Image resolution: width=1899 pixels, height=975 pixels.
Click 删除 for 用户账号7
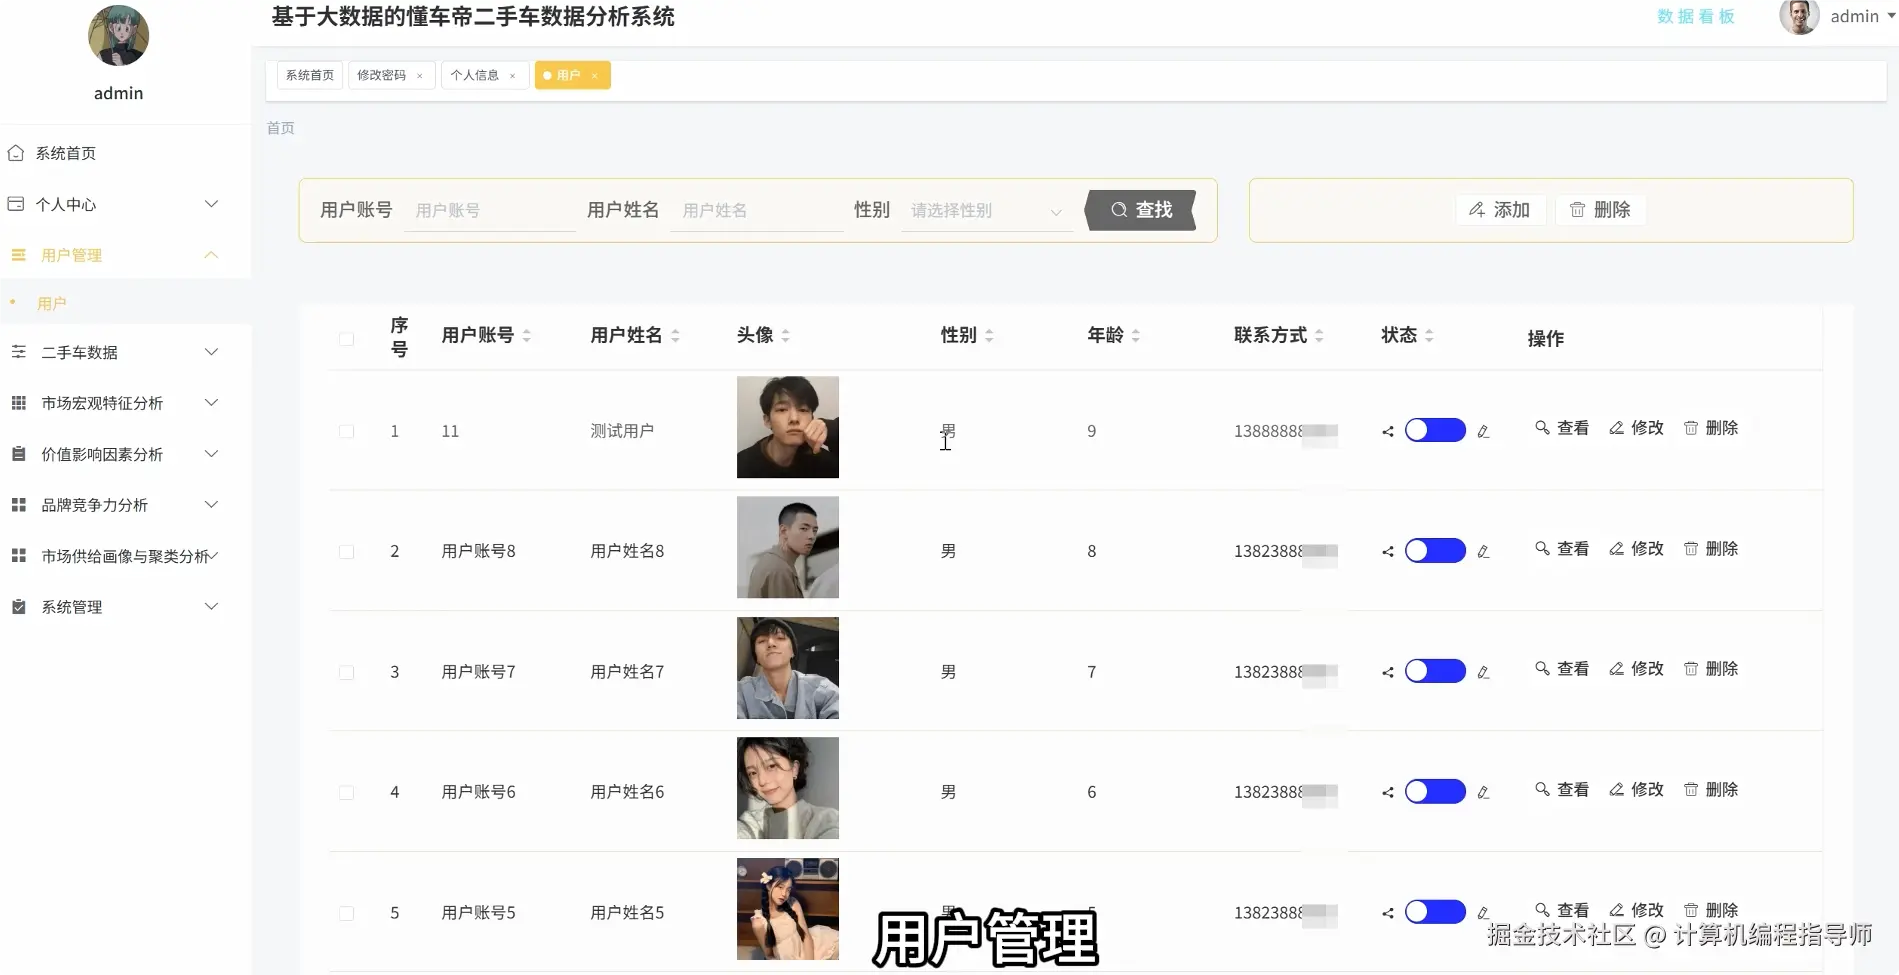[x=1711, y=669]
